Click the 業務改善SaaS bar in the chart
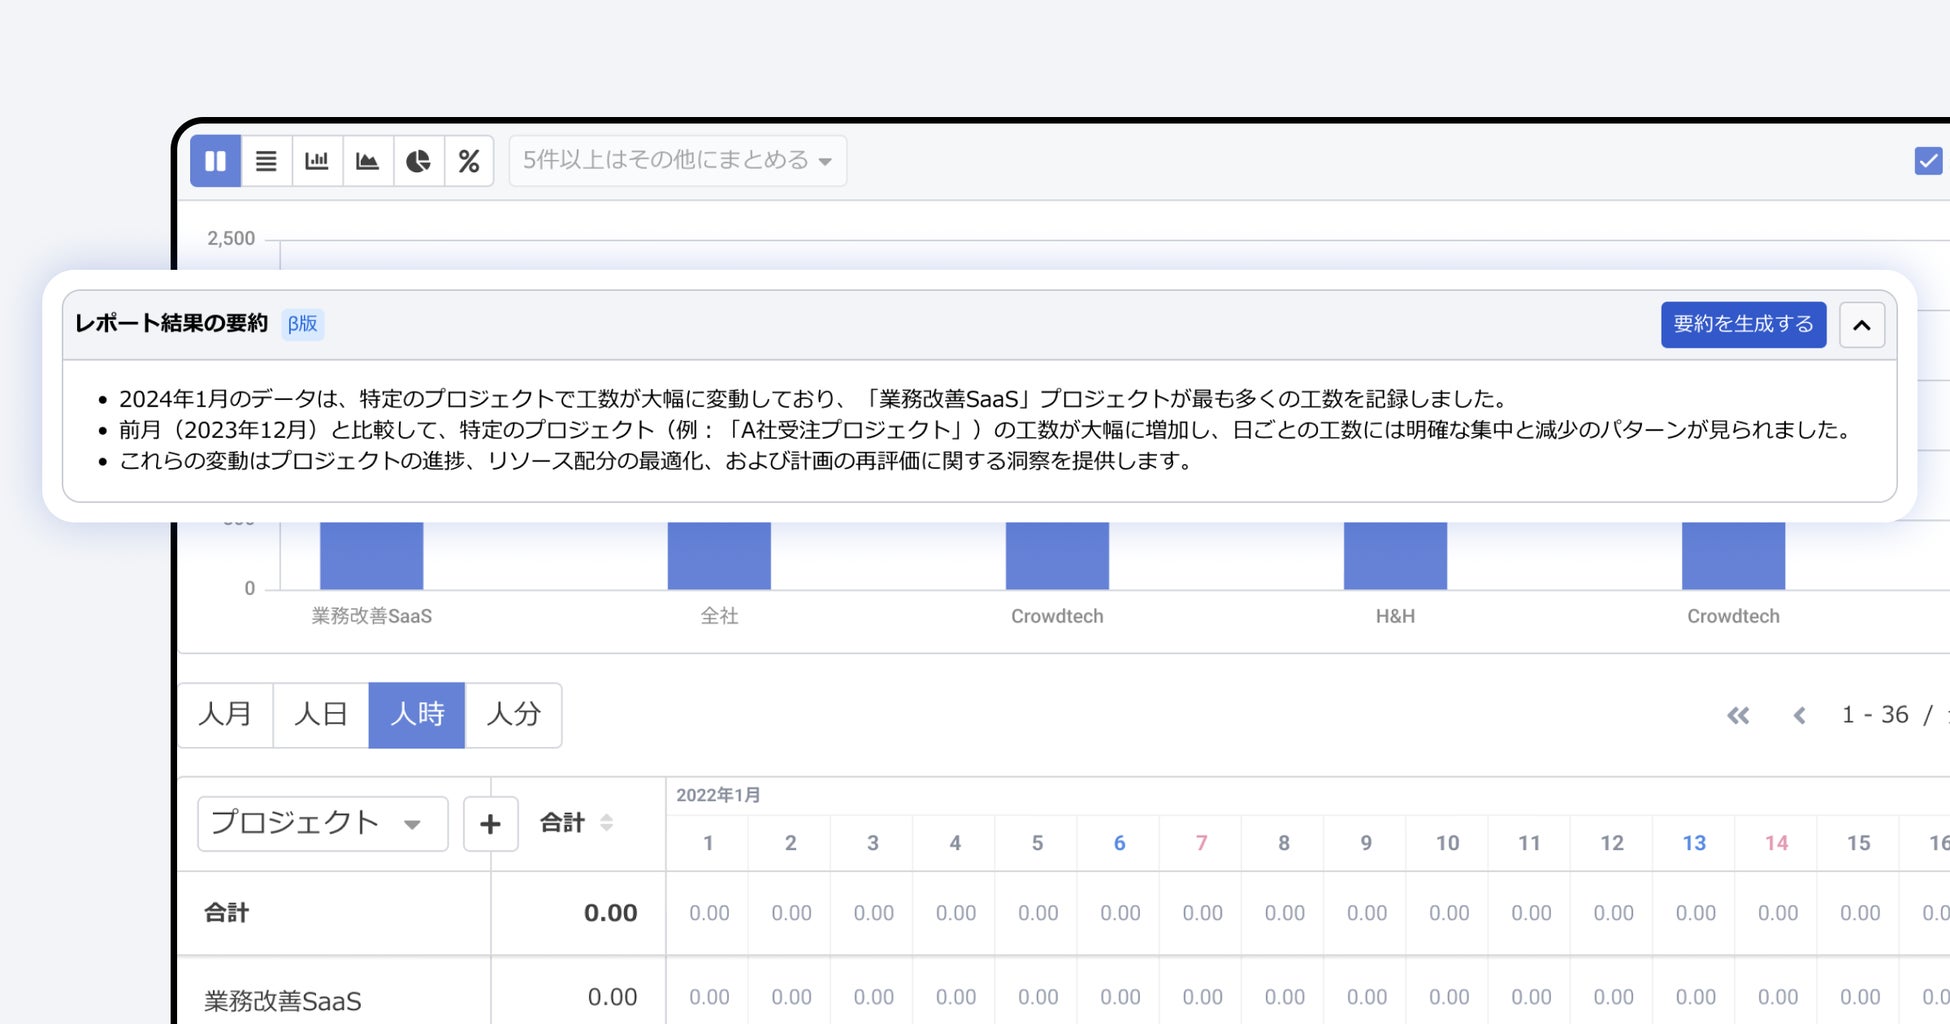Viewport: 1950px width, 1024px height. pyautogui.click(x=371, y=556)
